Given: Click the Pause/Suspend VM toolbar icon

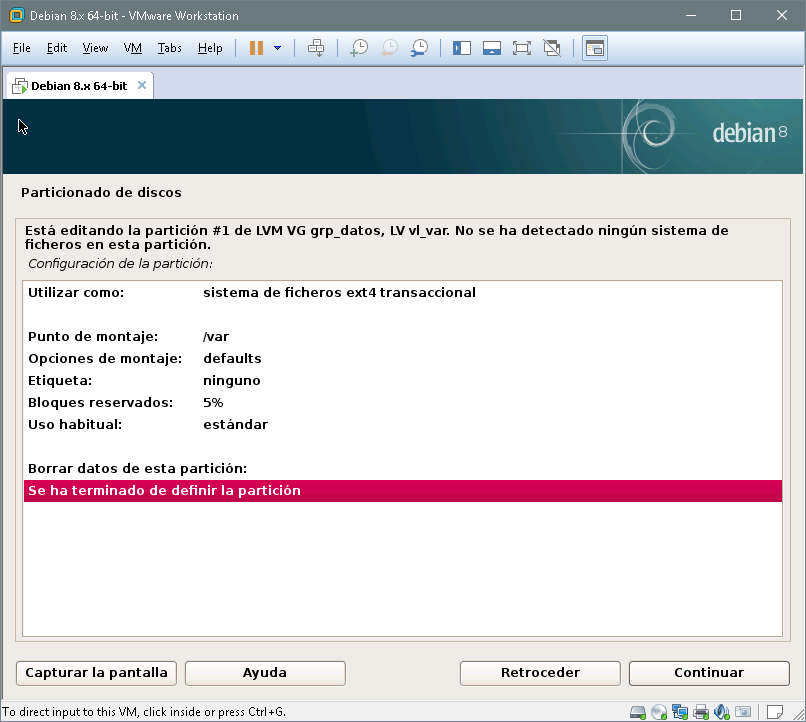Looking at the screenshot, I should 256,48.
